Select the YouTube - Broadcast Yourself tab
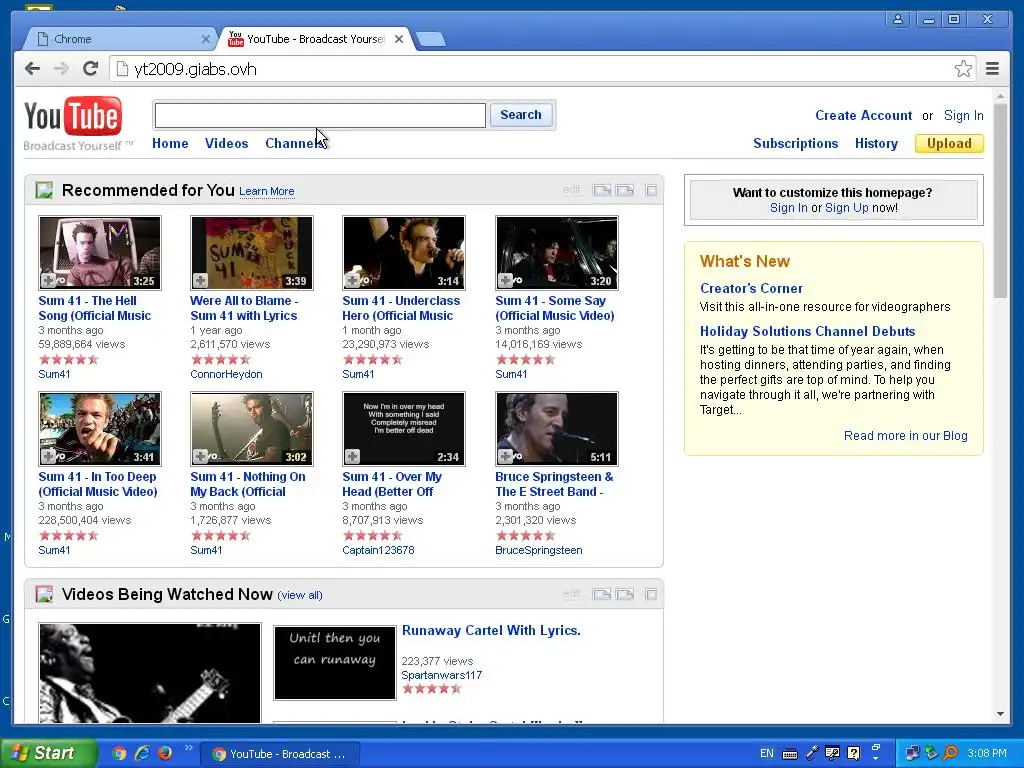 coord(316,39)
